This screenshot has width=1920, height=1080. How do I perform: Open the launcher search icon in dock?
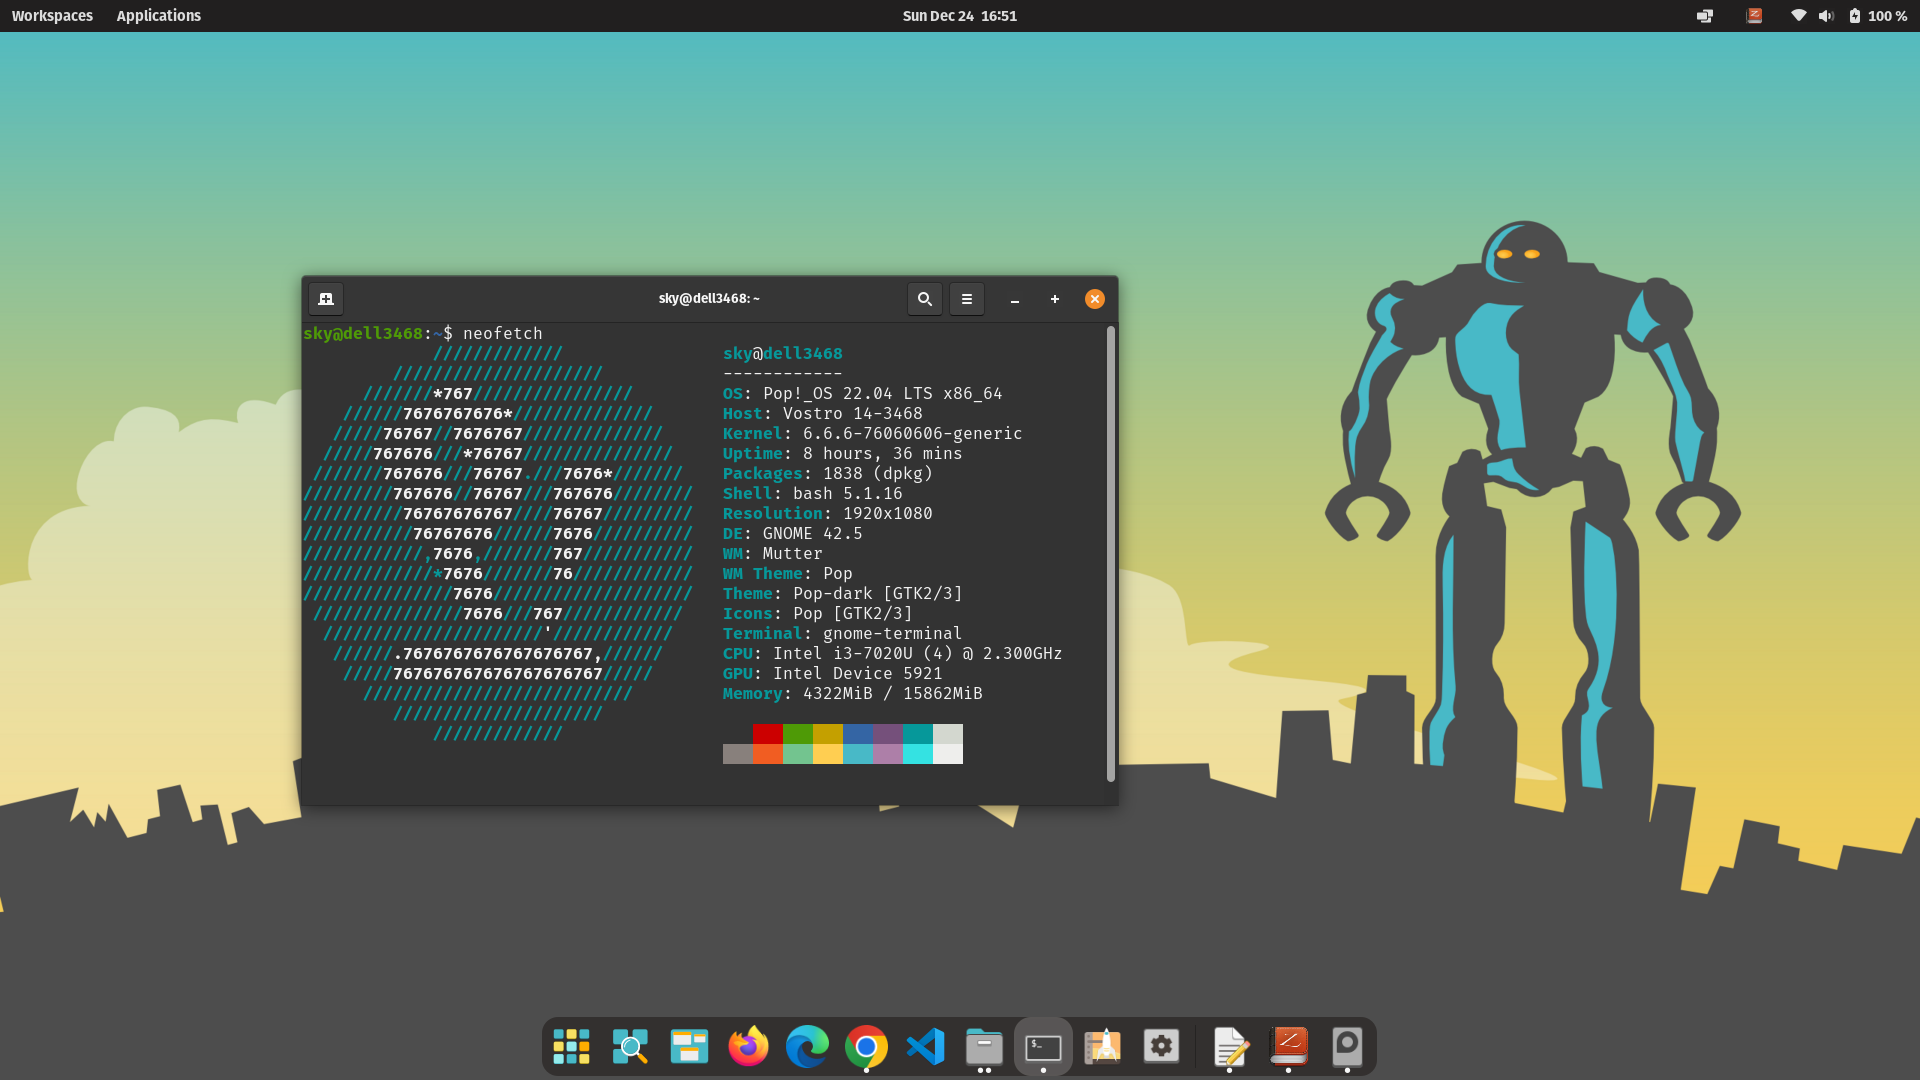[x=630, y=1046]
